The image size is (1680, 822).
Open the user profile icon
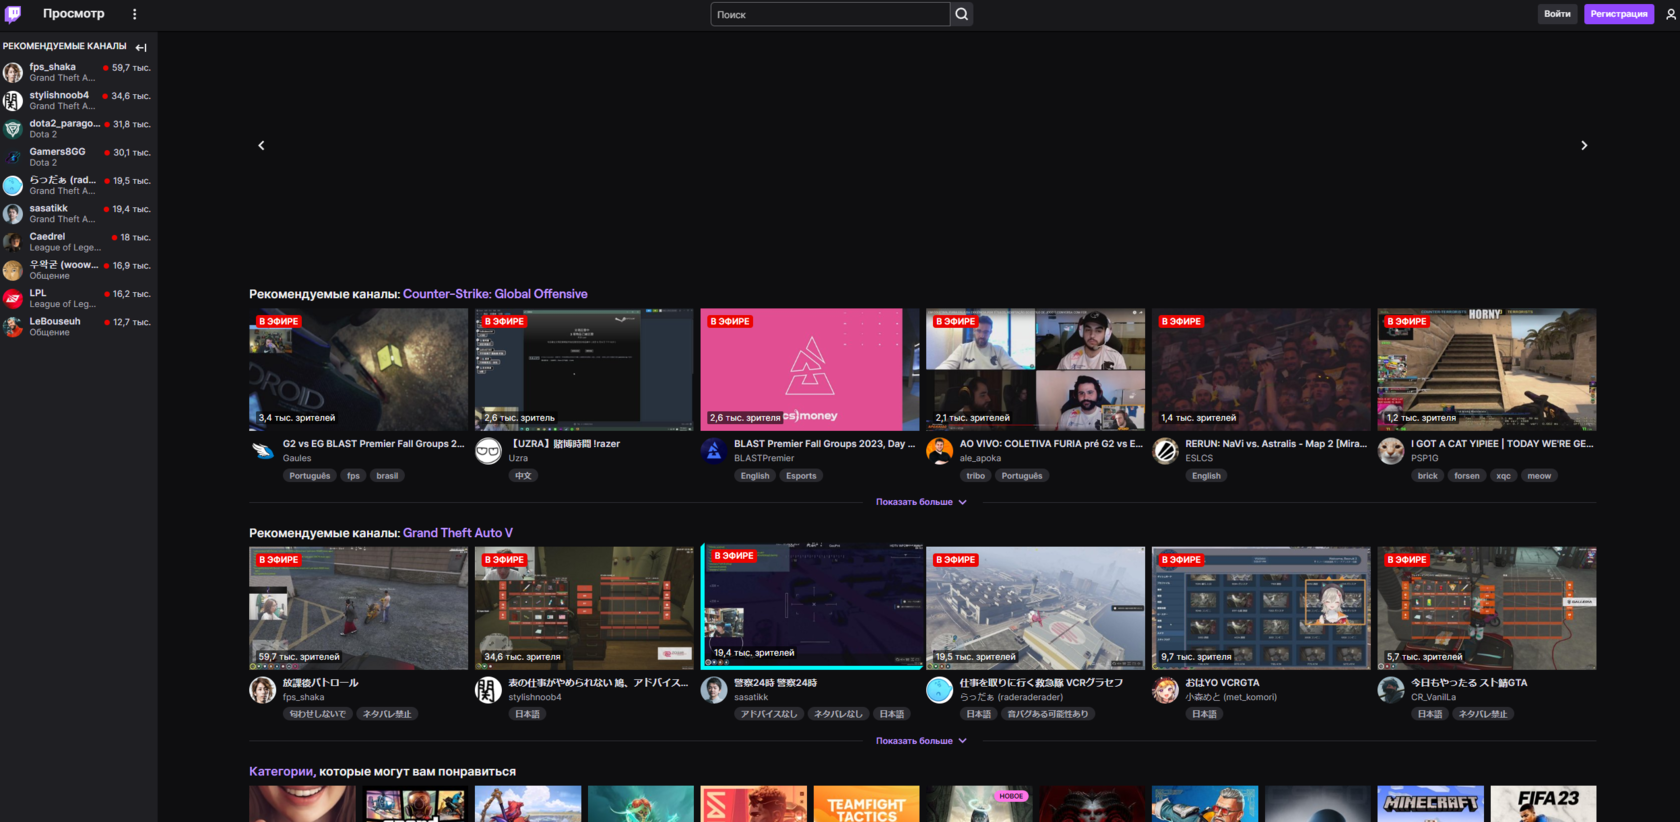click(1670, 14)
